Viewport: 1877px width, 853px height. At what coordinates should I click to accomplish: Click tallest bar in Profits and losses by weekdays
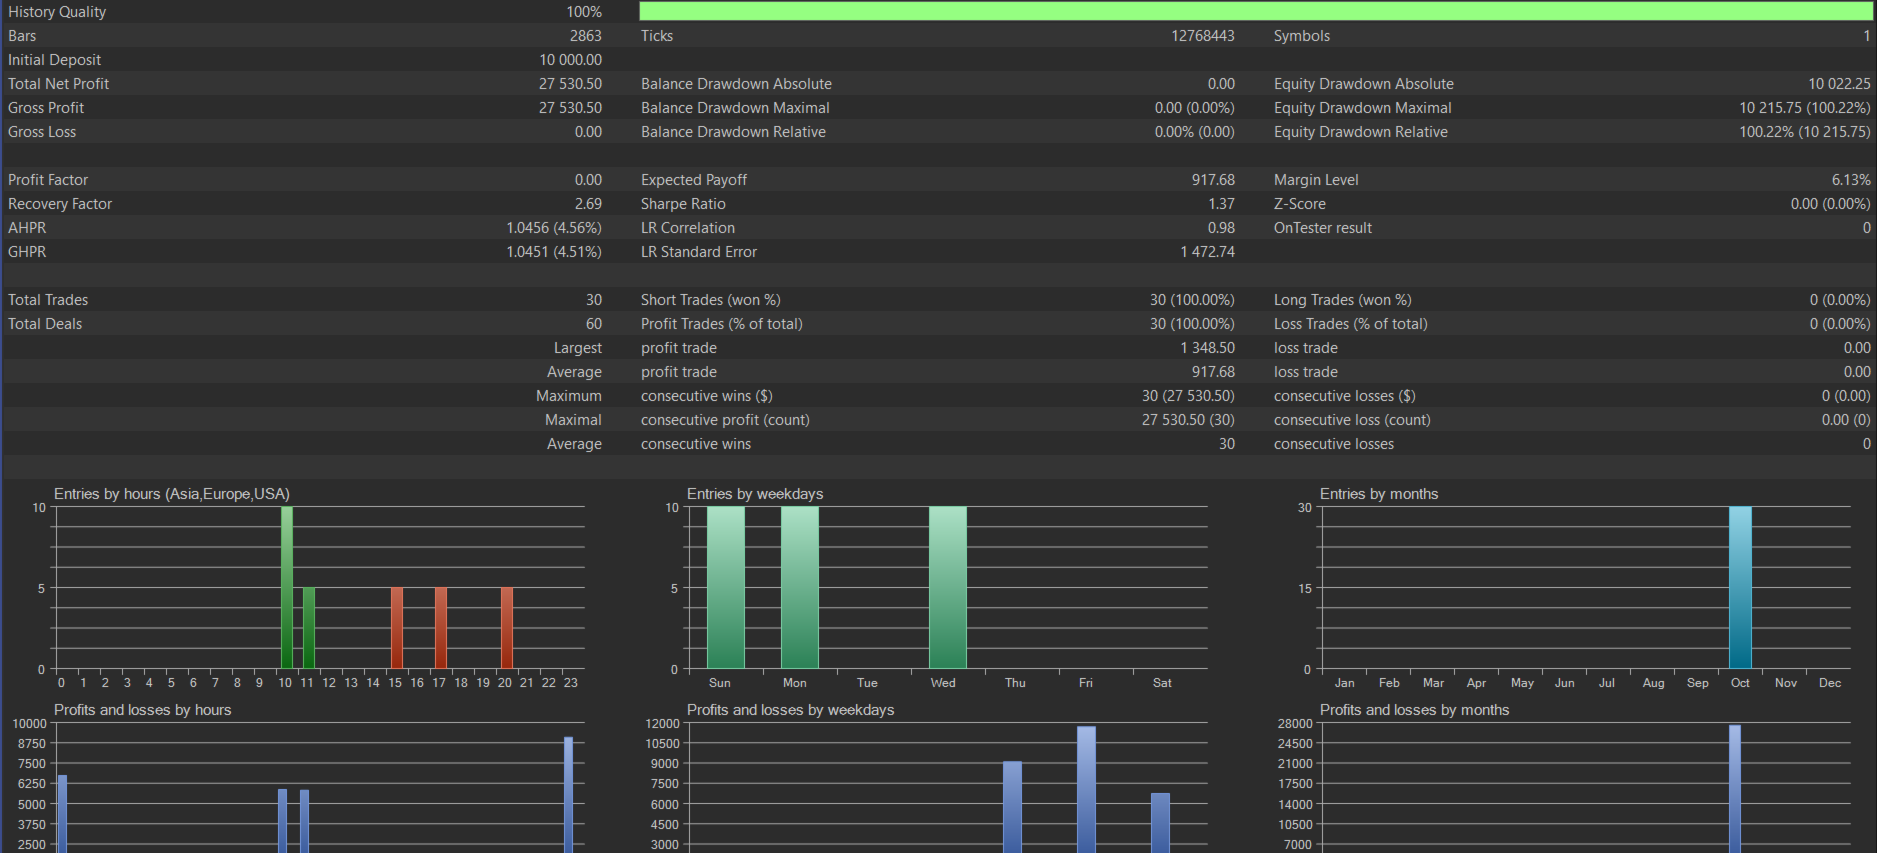[x=1086, y=790]
